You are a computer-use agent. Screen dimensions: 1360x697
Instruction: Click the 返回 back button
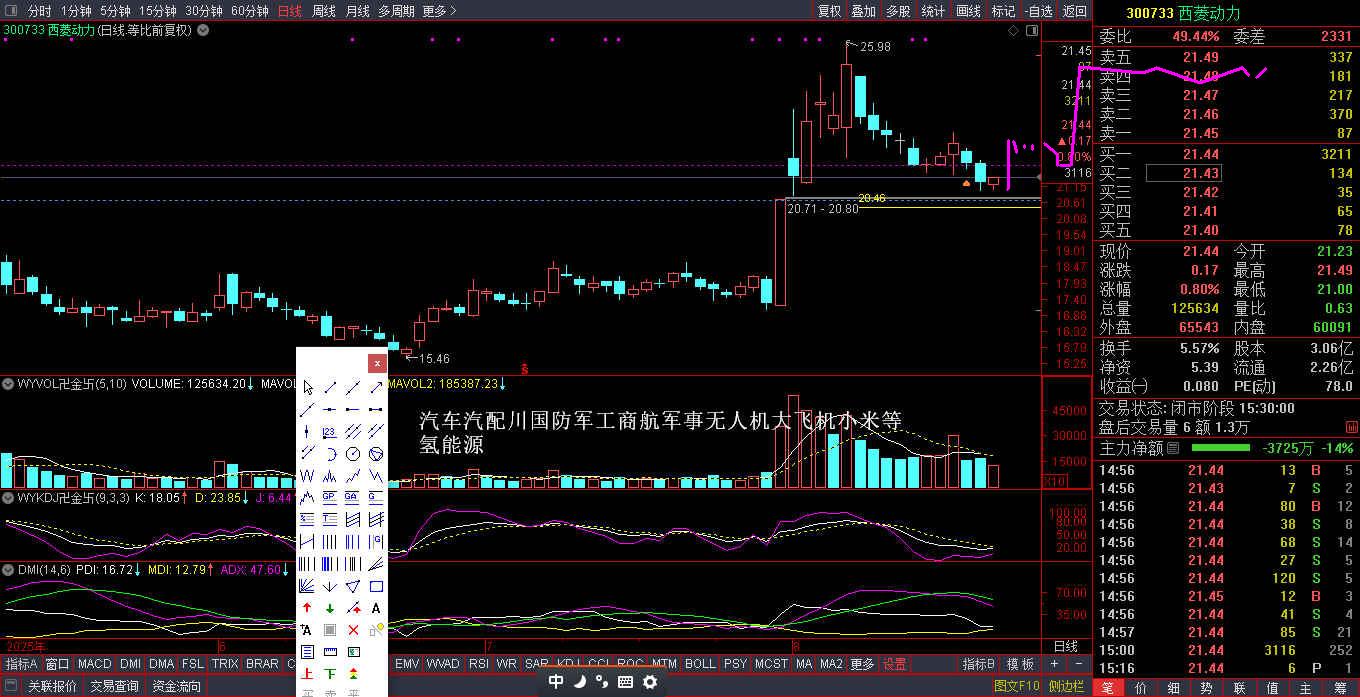click(1074, 11)
